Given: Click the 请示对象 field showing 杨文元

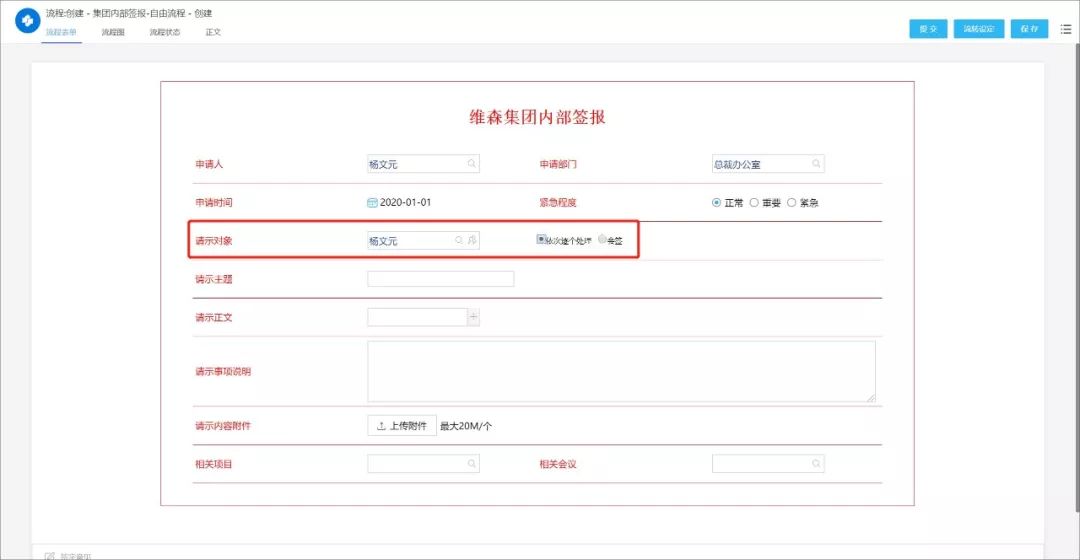Looking at the screenshot, I should pos(423,240).
